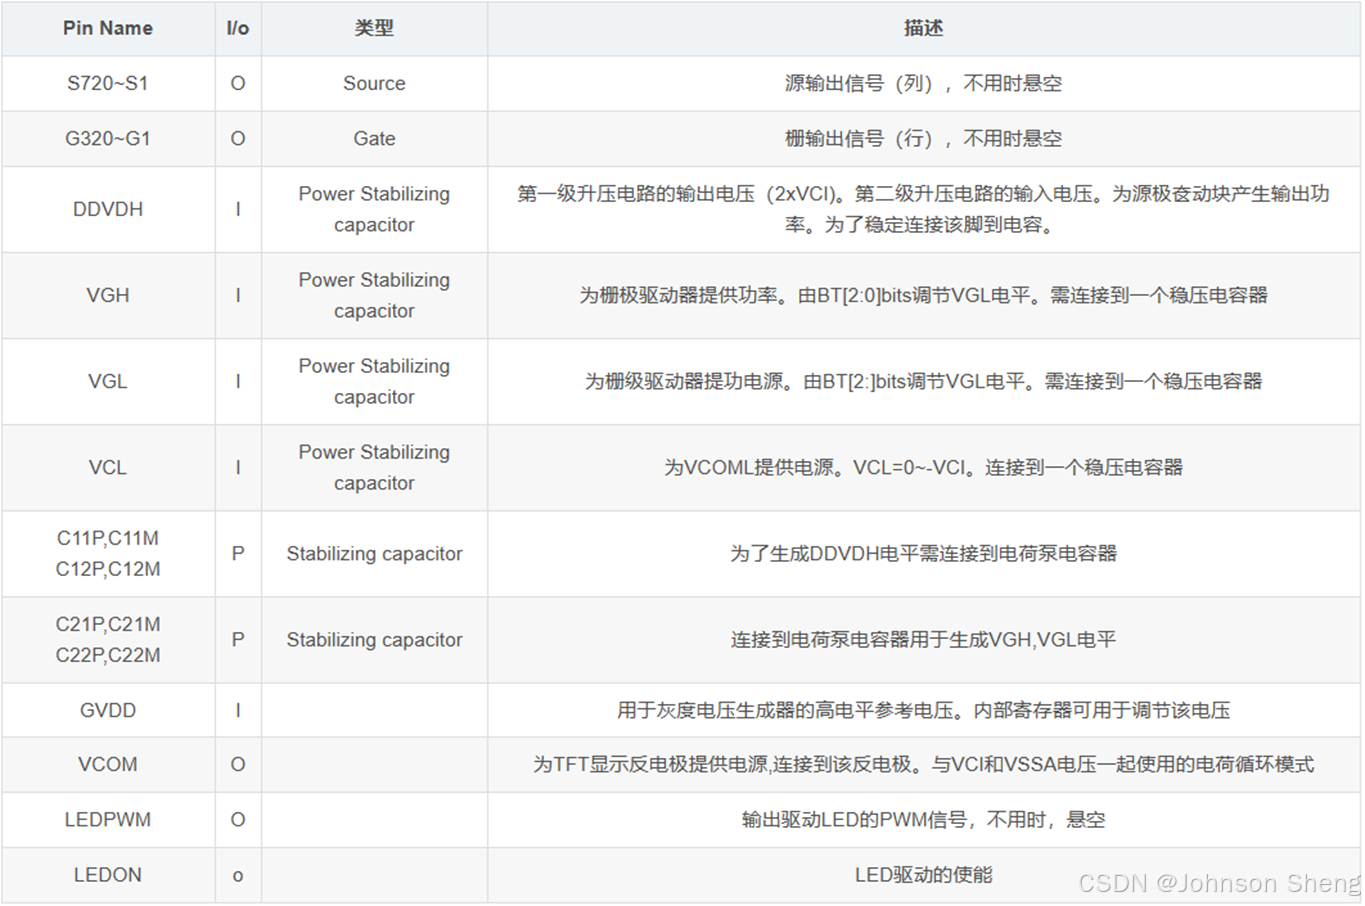The width and height of the screenshot is (1365, 906).
Task: Select the 类型 column header
Action: (374, 28)
